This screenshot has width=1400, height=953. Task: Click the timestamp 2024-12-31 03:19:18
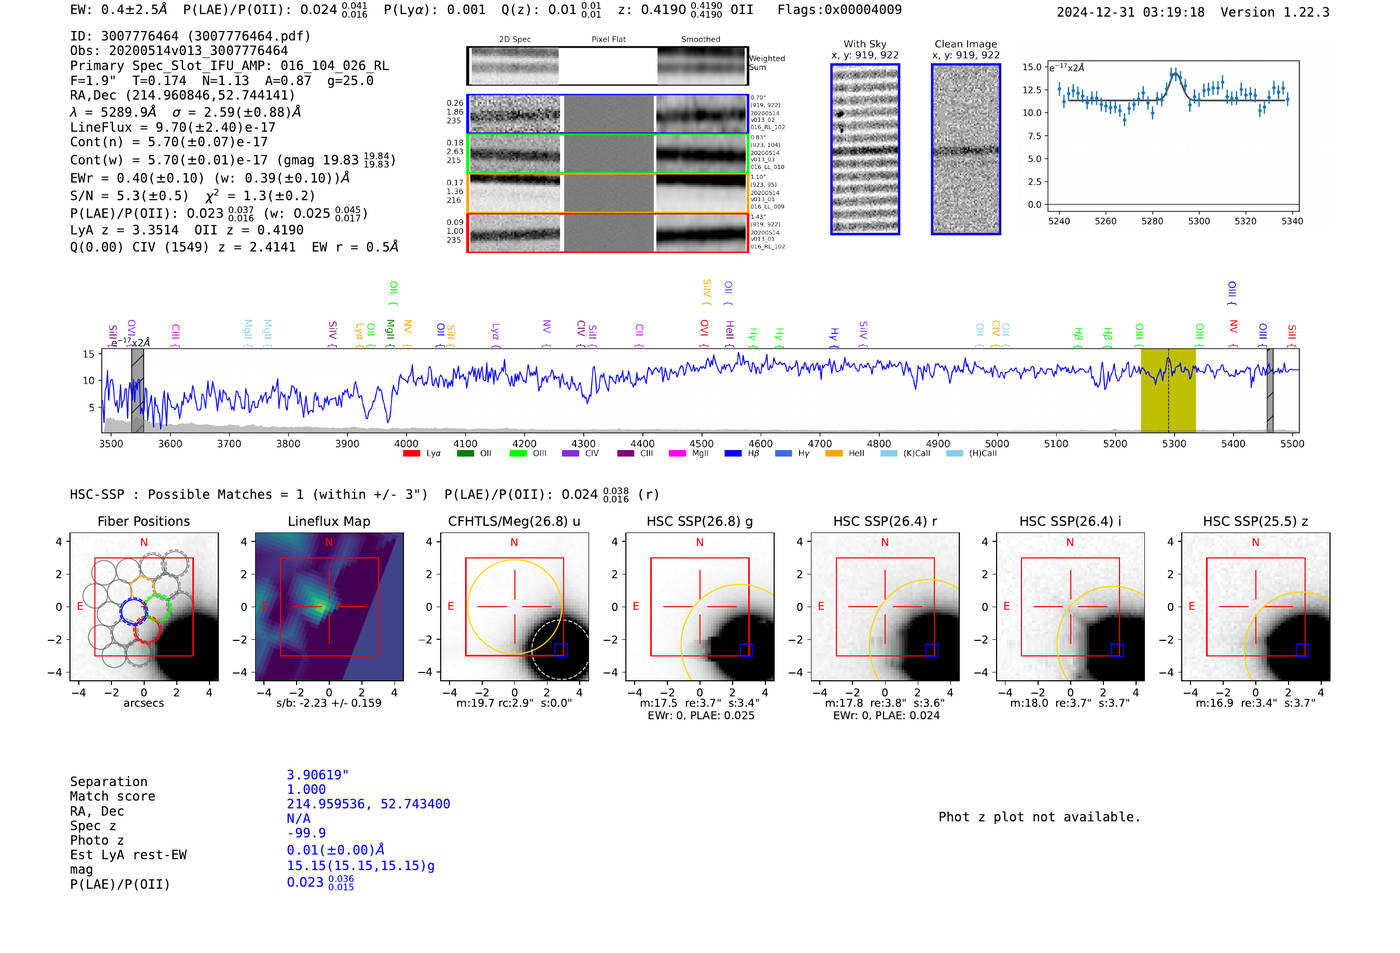1130,12
